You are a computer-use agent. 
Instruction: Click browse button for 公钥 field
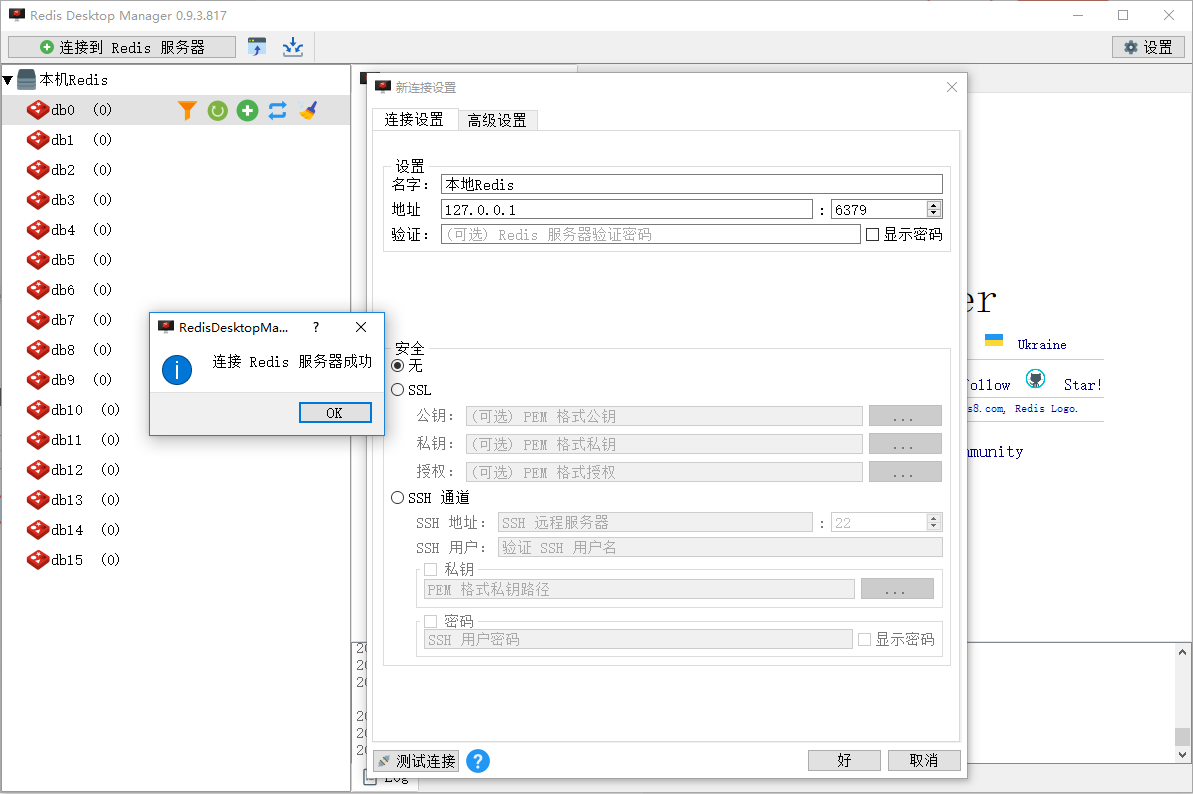(905, 416)
